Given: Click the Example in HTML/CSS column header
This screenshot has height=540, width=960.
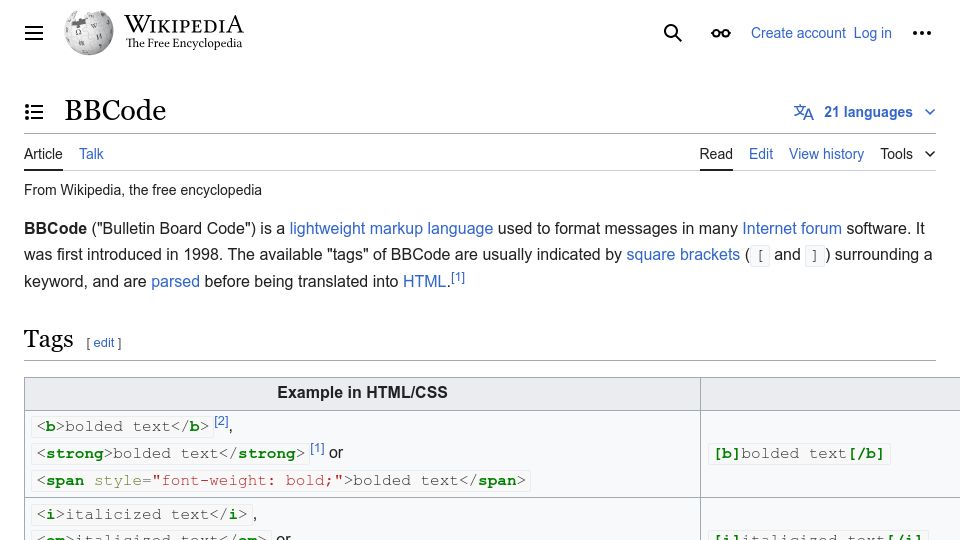Looking at the screenshot, I should 362,392.
